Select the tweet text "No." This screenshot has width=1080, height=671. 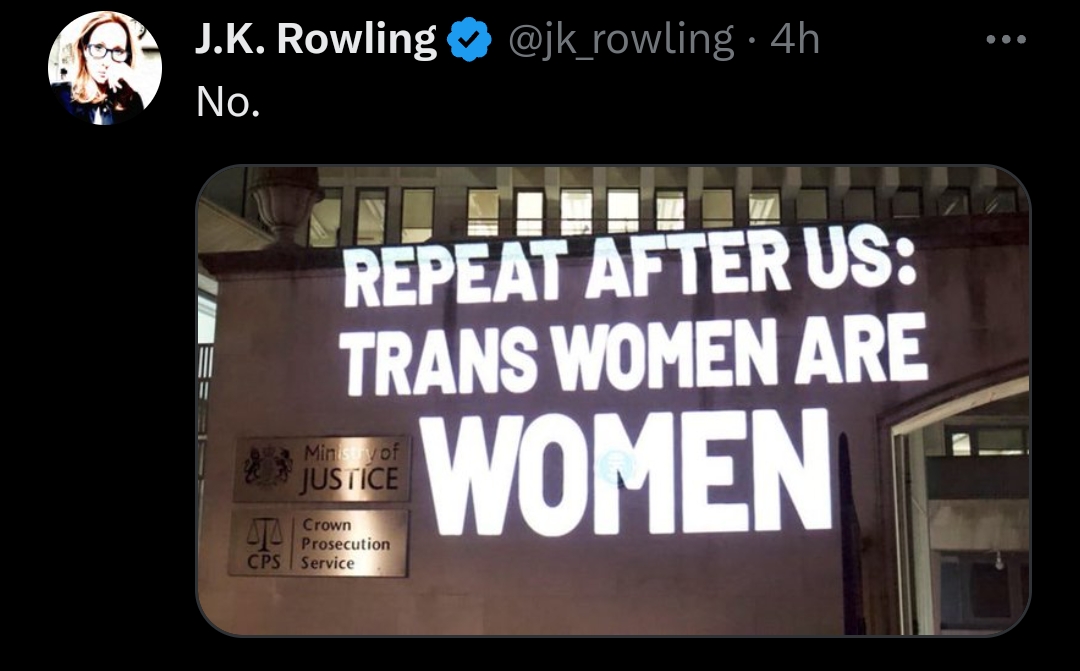point(228,102)
